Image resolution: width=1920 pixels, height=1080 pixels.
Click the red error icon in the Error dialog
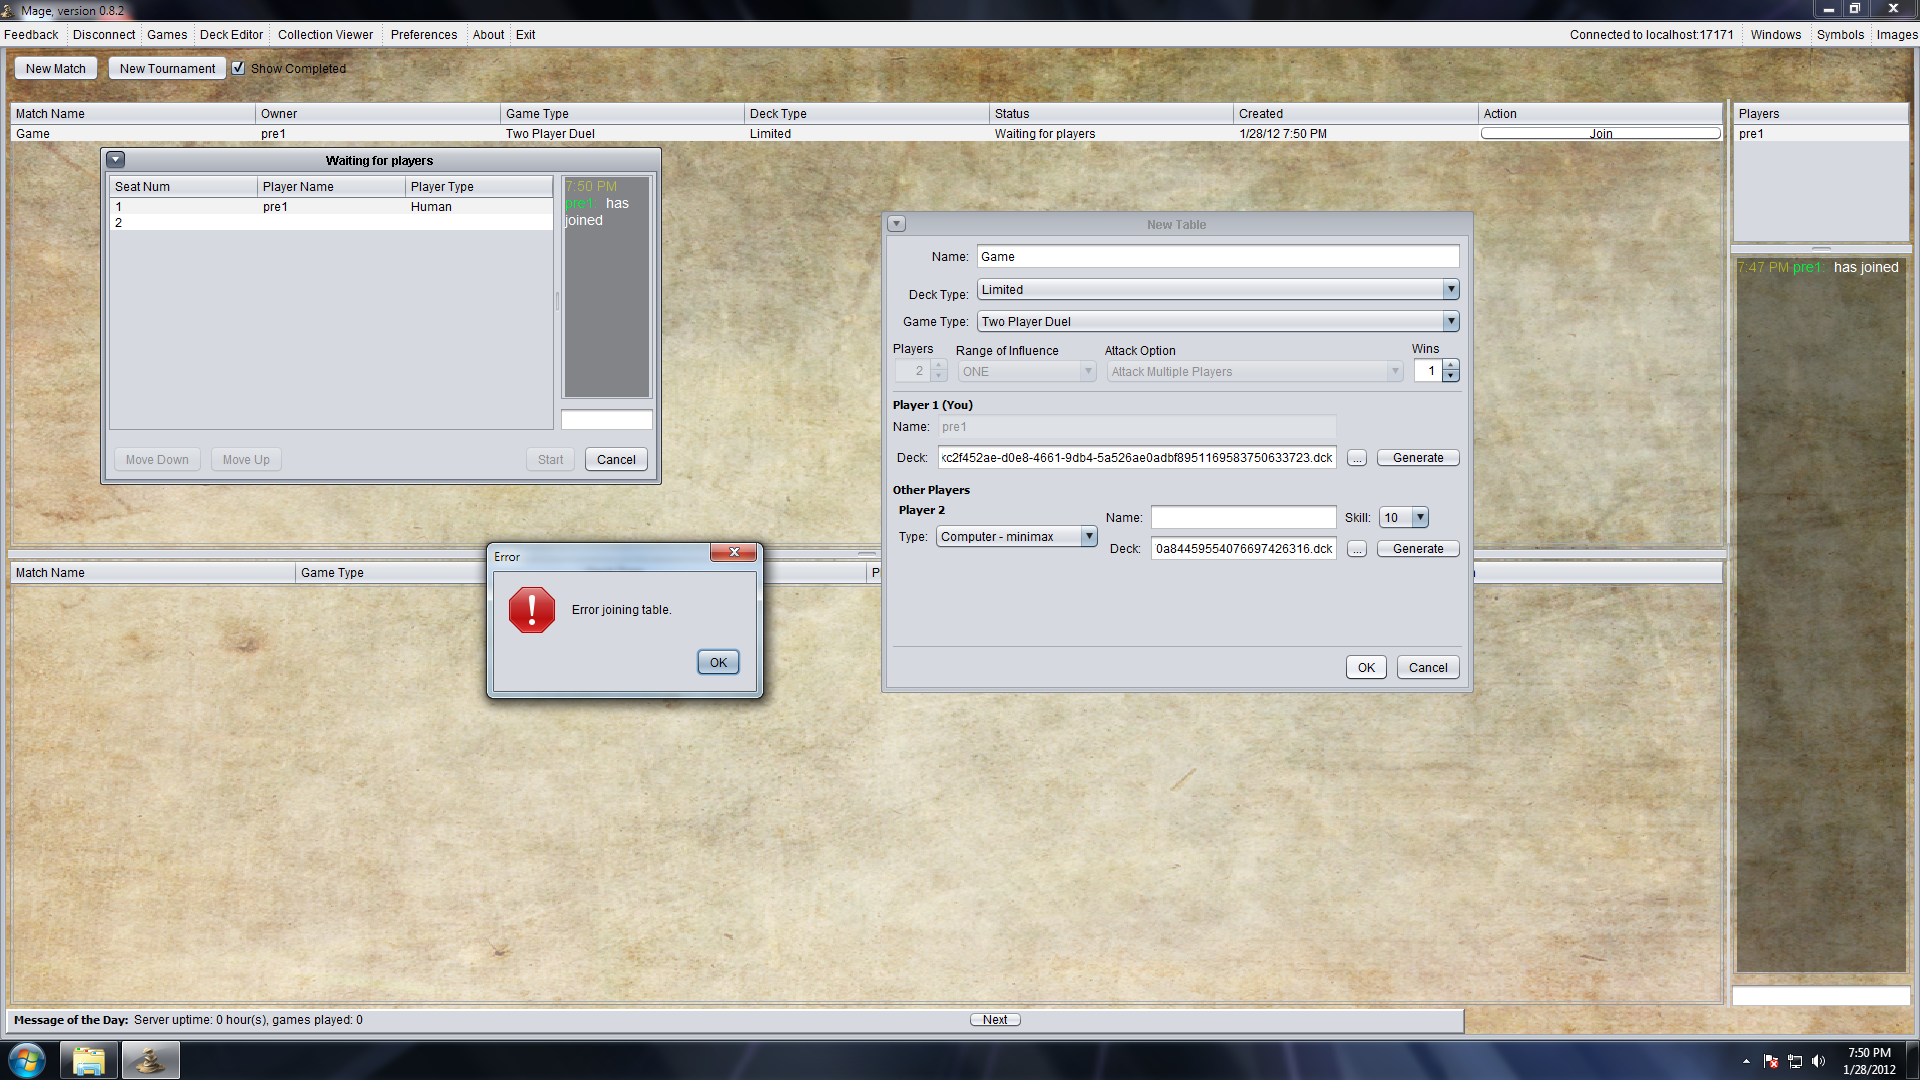pyautogui.click(x=531, y=610)
